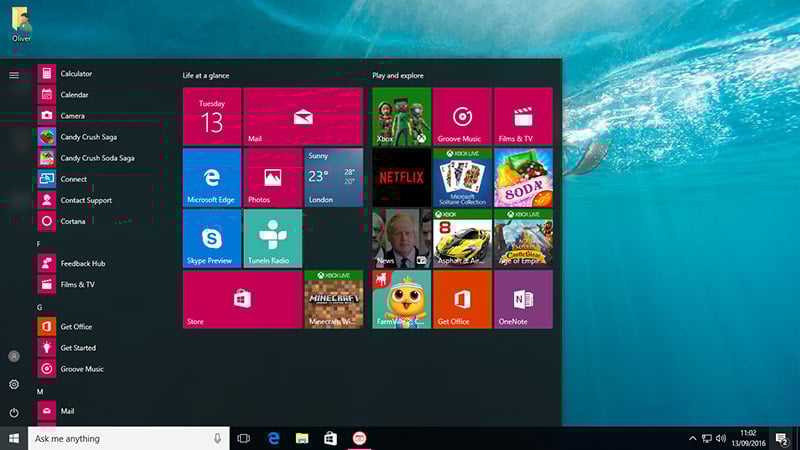Open the News tile

(402, 238)
